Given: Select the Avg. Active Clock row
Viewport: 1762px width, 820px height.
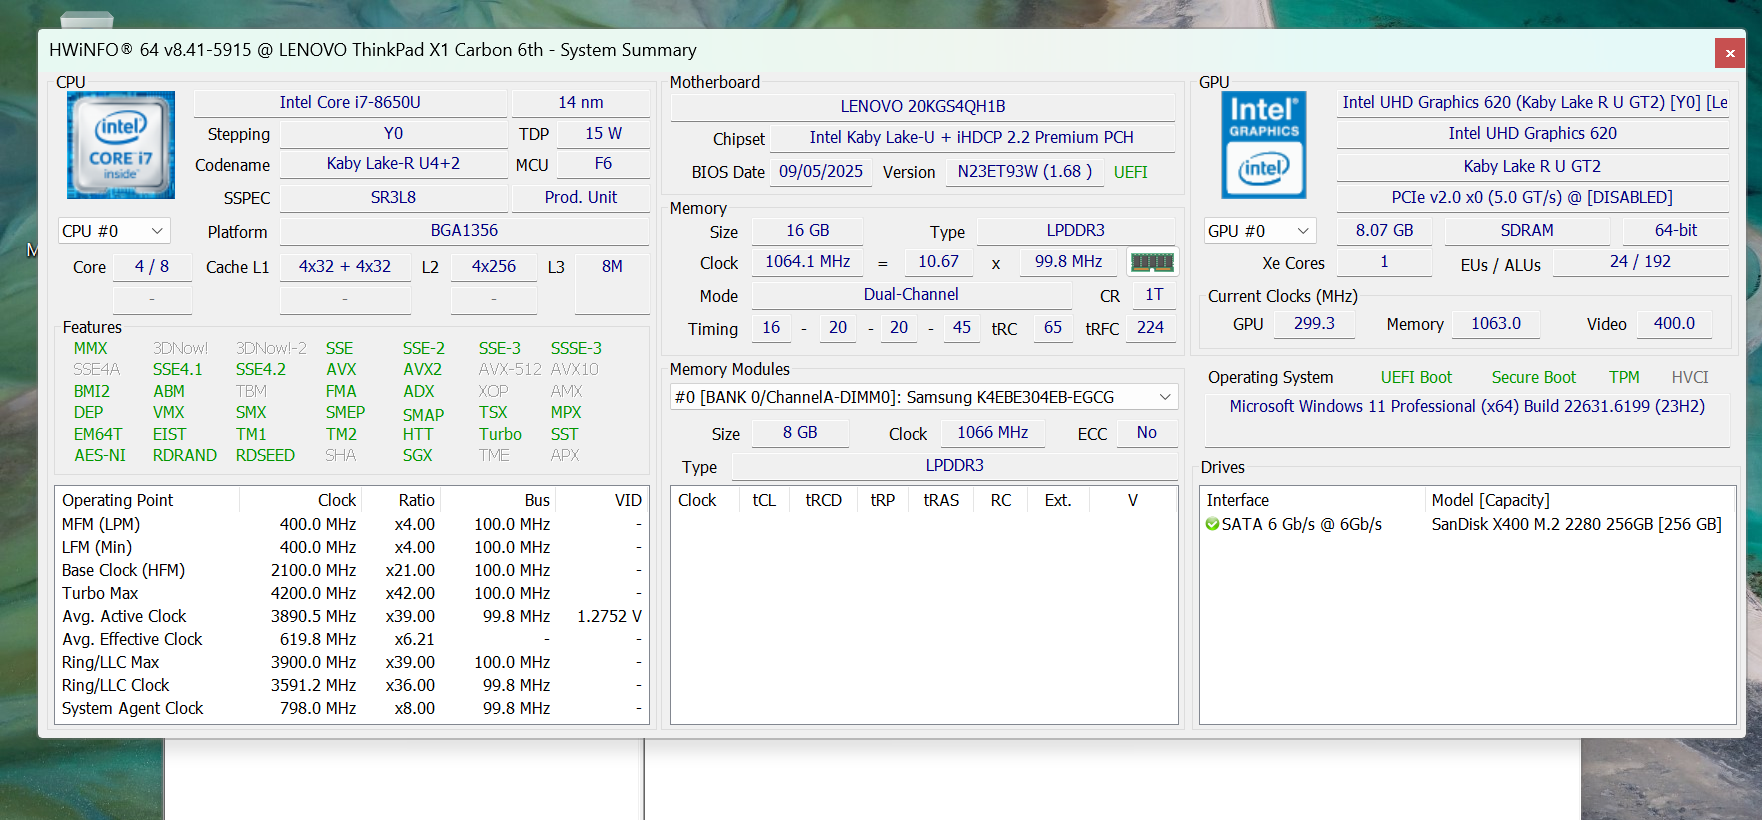Looking at the screenshot, I should [x=352, y=616].
